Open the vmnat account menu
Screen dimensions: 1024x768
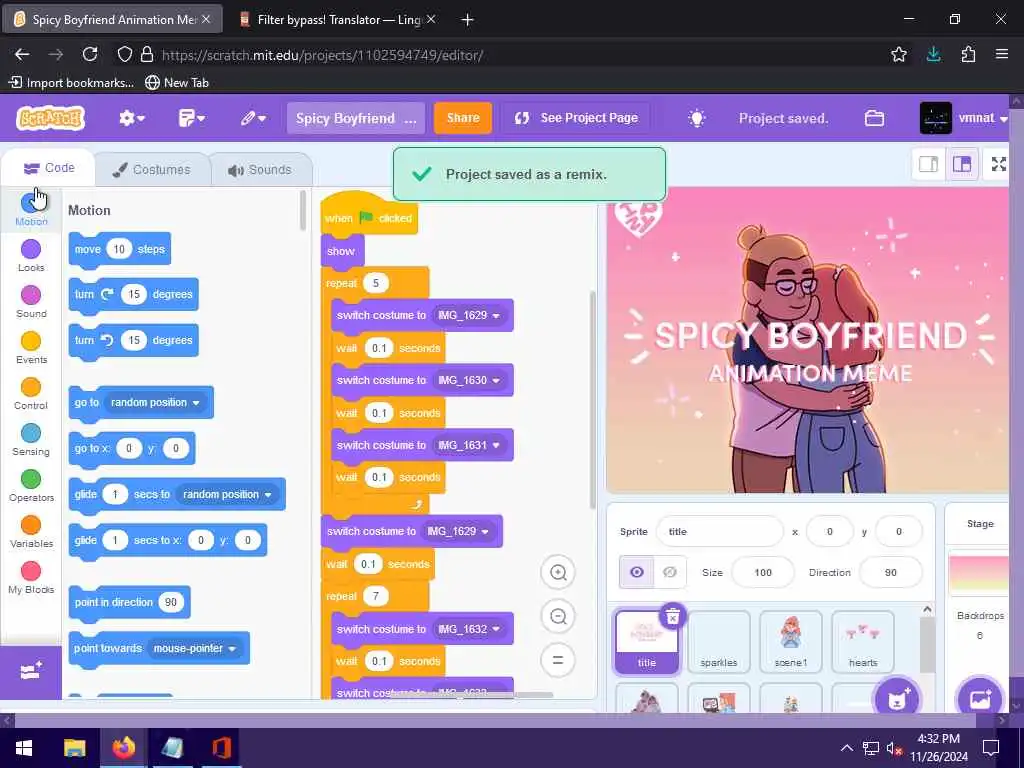pos(964,118)
